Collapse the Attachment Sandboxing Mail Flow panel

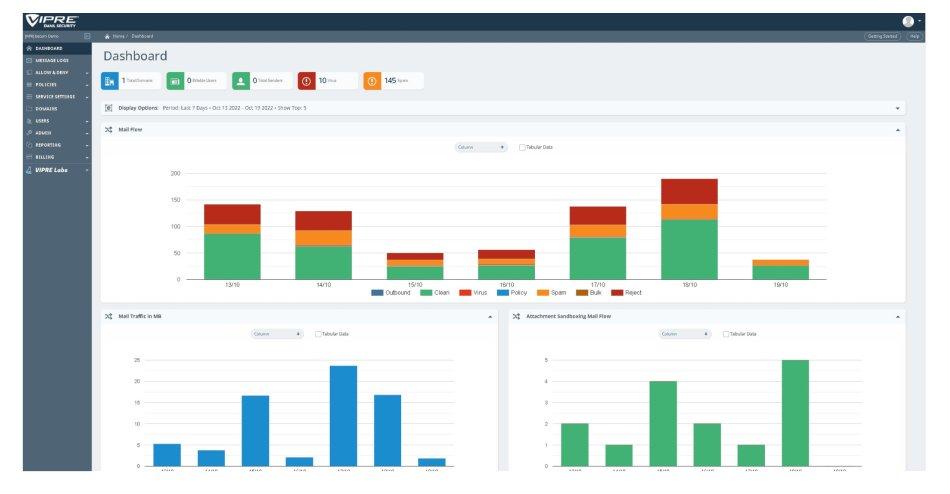[897, 316]
